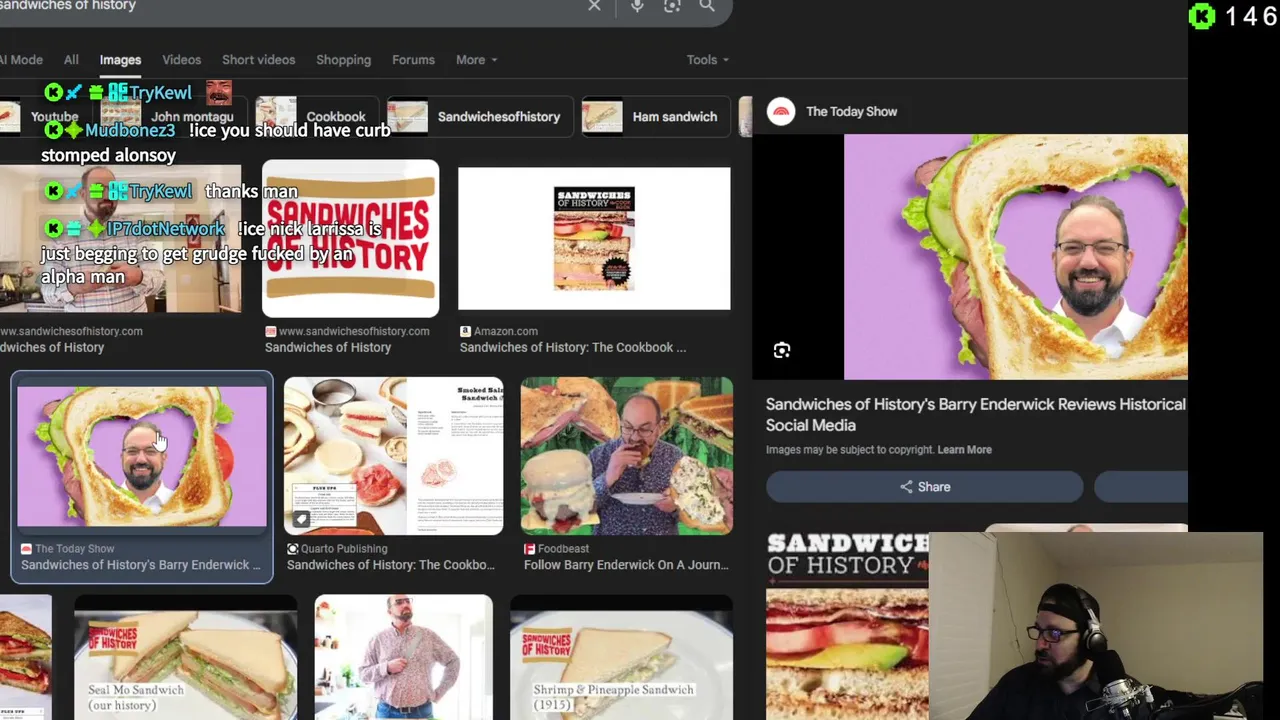Open the Forums tab

click(413, 60)
